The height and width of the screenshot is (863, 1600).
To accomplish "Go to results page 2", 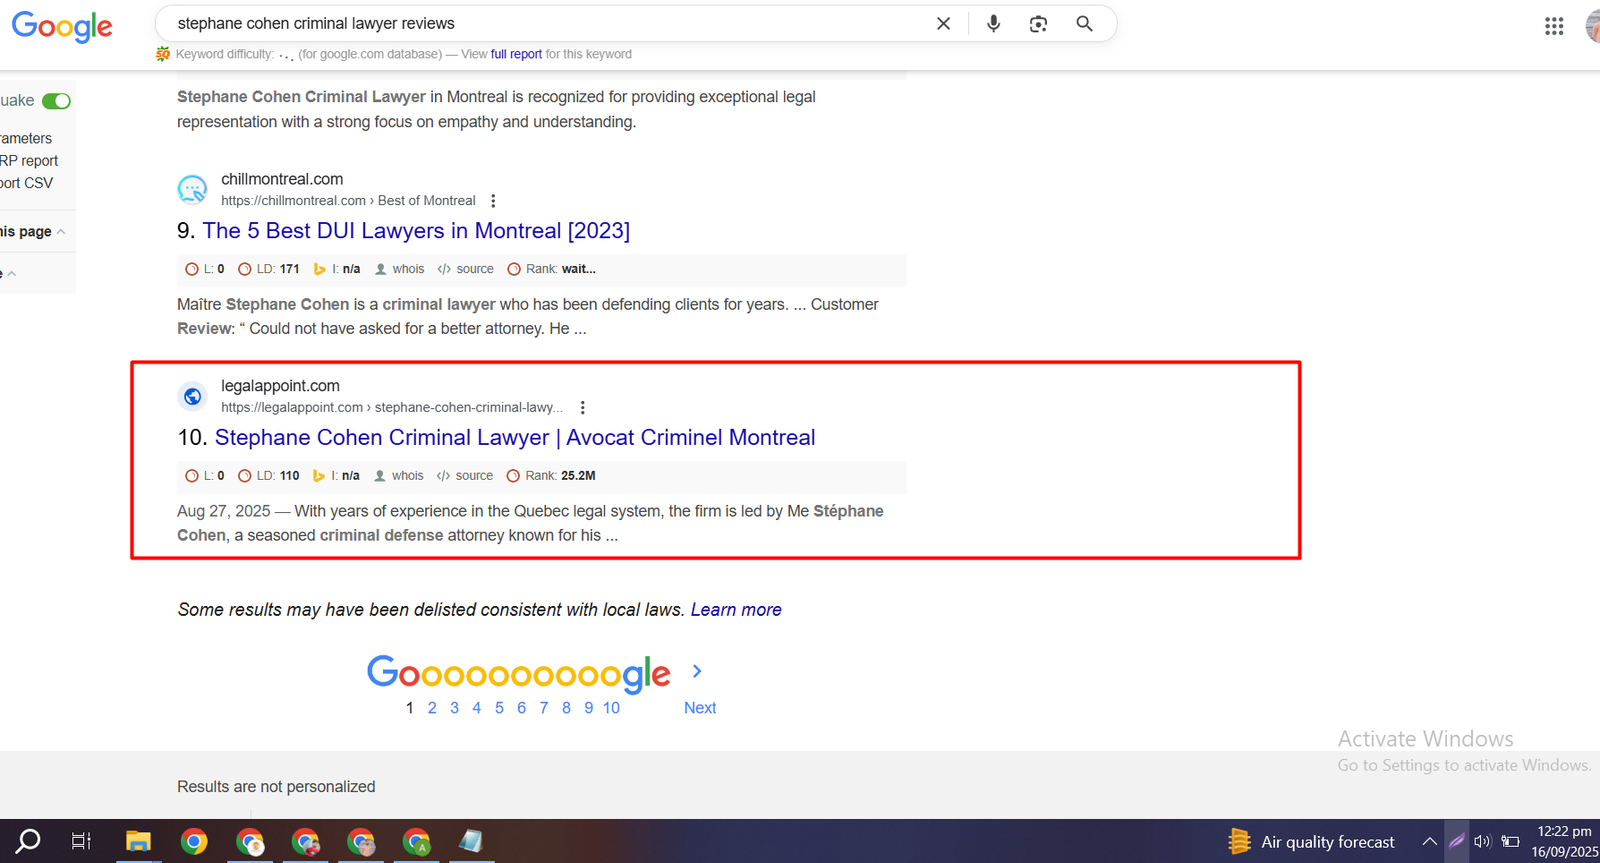I will [x=432, y=708].
